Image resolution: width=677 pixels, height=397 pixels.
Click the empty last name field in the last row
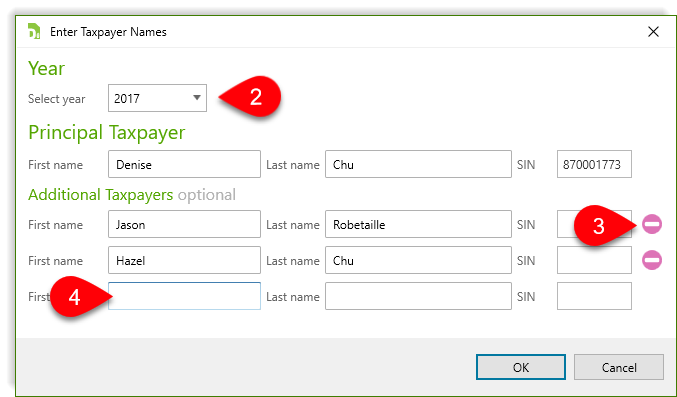click(418, 296)
